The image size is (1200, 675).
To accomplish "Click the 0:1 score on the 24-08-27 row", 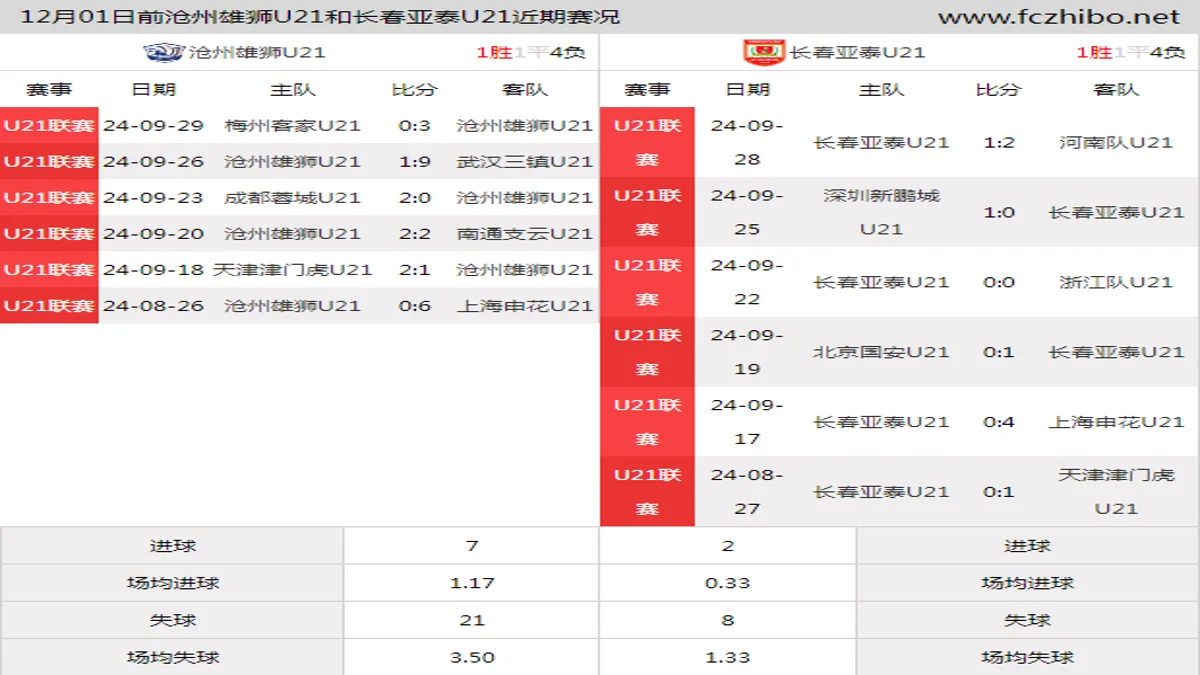I will pos(999,491).
